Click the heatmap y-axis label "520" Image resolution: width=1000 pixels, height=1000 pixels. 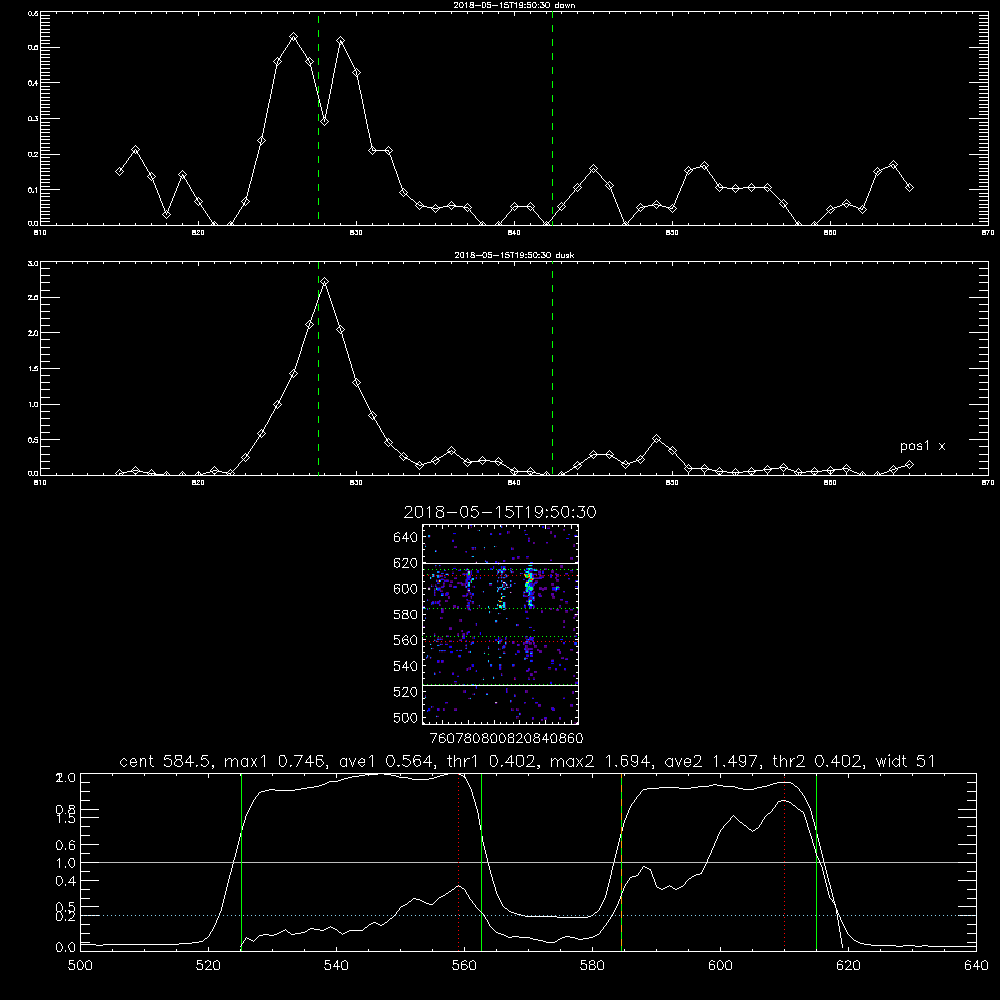pos(406,692)
